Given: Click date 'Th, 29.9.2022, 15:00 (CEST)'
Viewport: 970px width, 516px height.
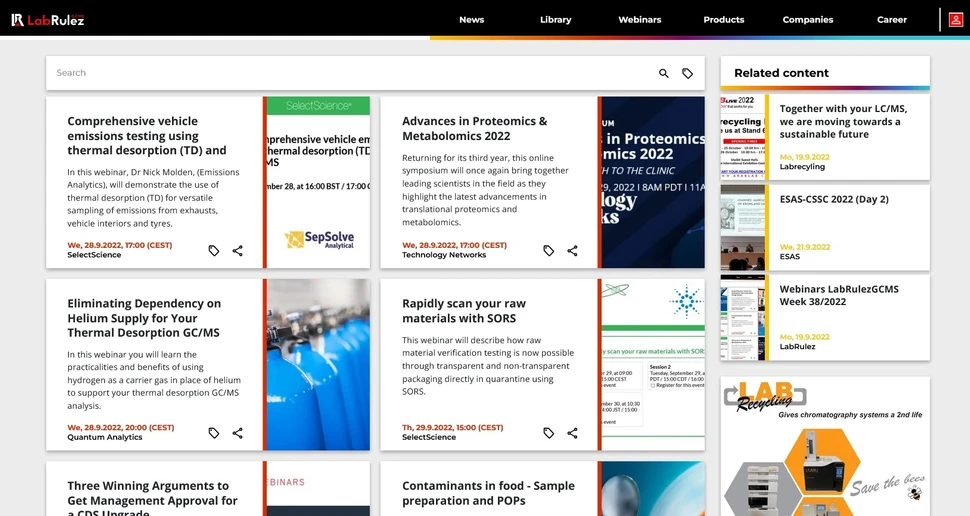Looking at the screenshot, I should (x=453, y=428).
